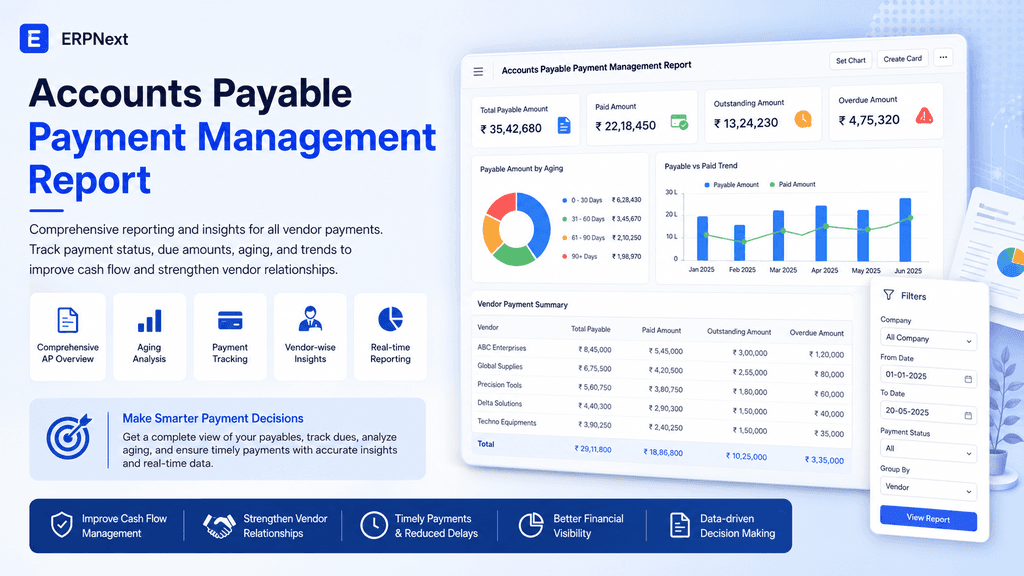Open the To Date calendar icon
Screen dimensions: 1024x576
point(968,415)
